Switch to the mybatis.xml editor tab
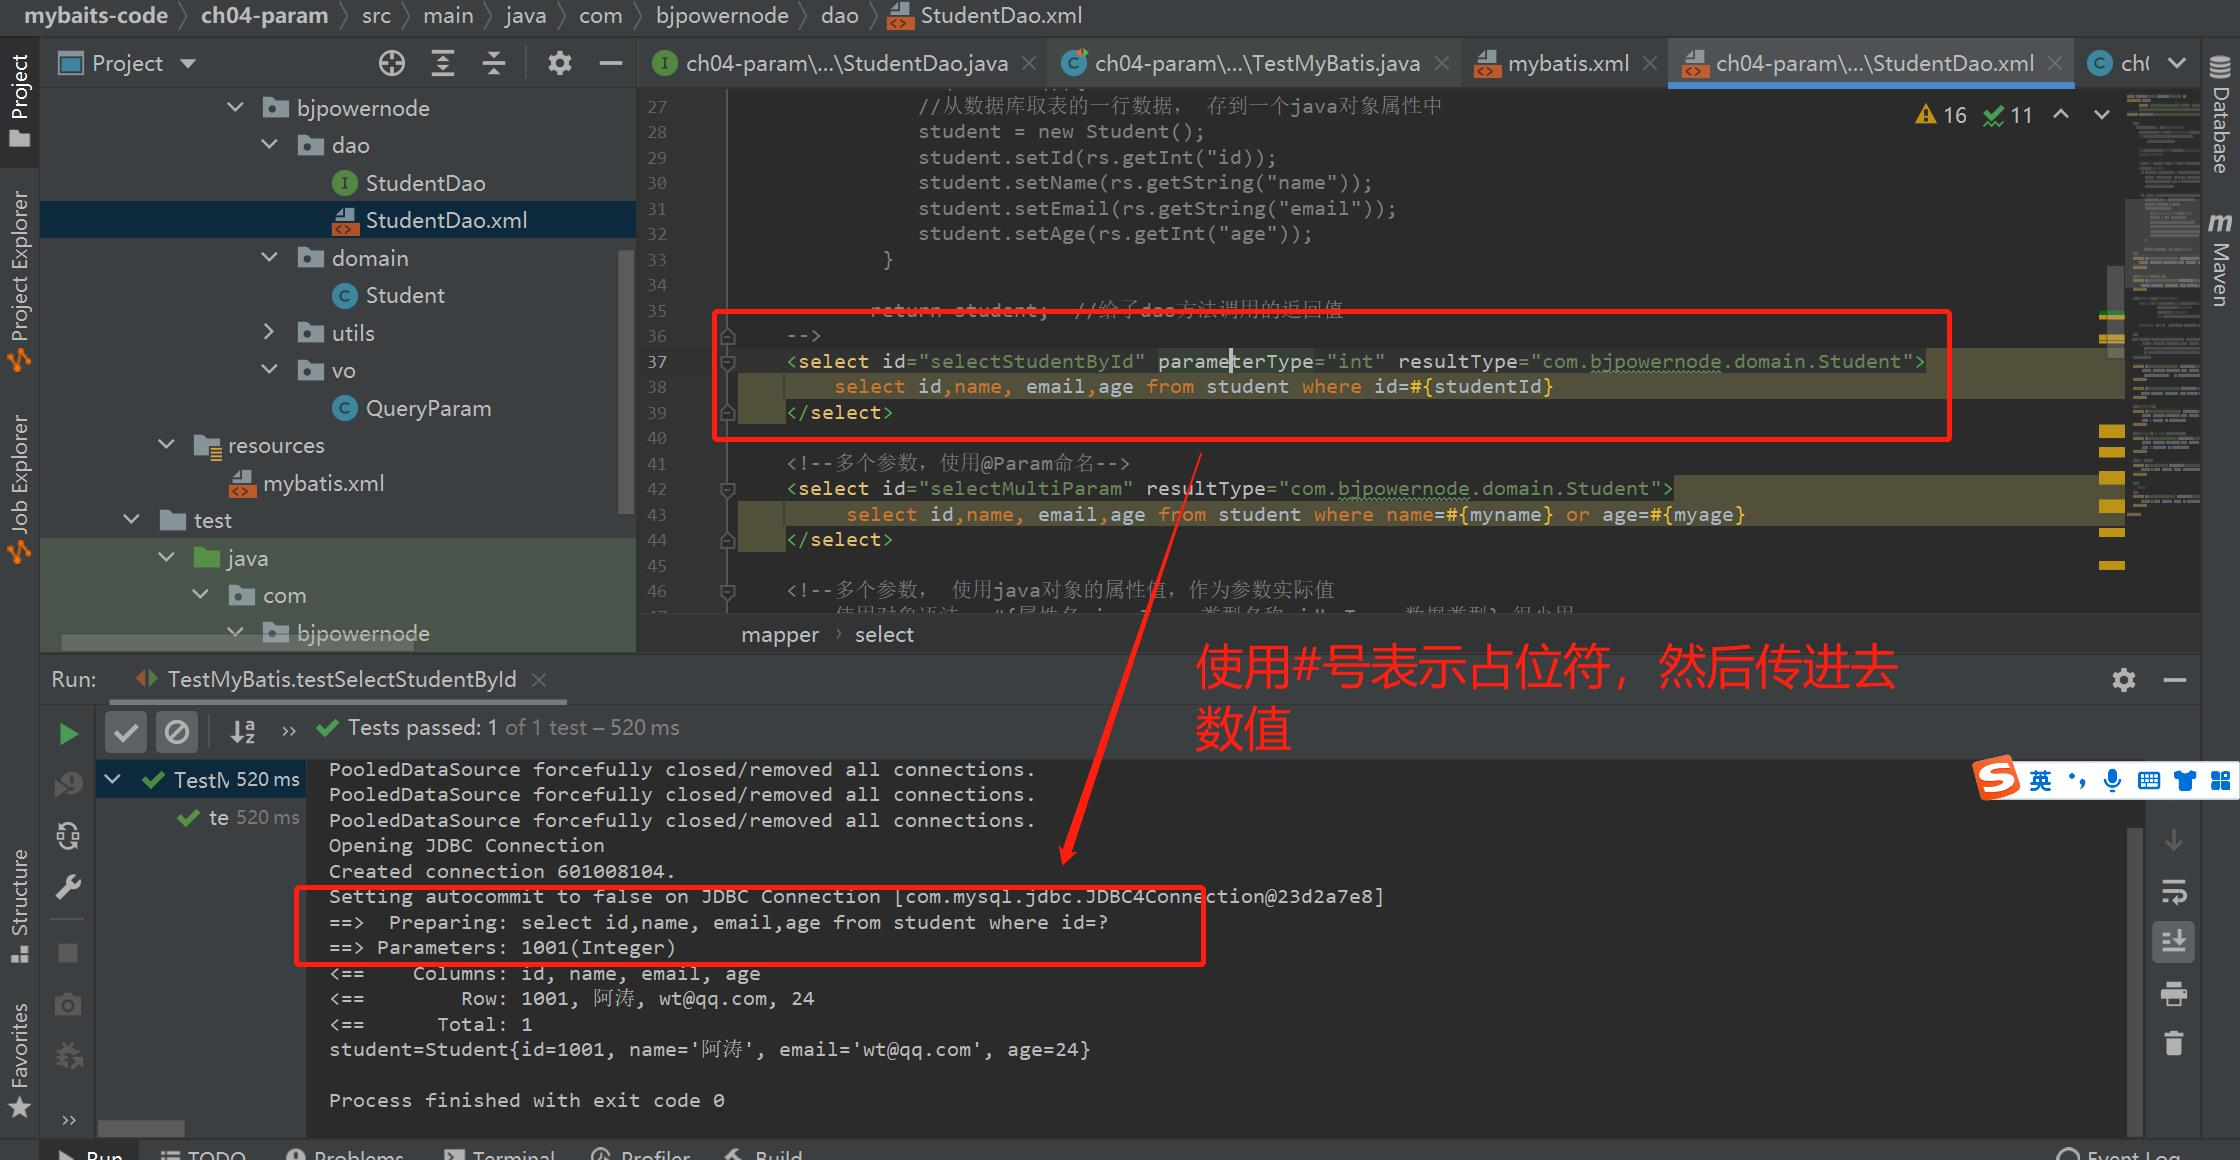The height and width of the screenshot is (1160, 2240). (x=1567, y=64)
